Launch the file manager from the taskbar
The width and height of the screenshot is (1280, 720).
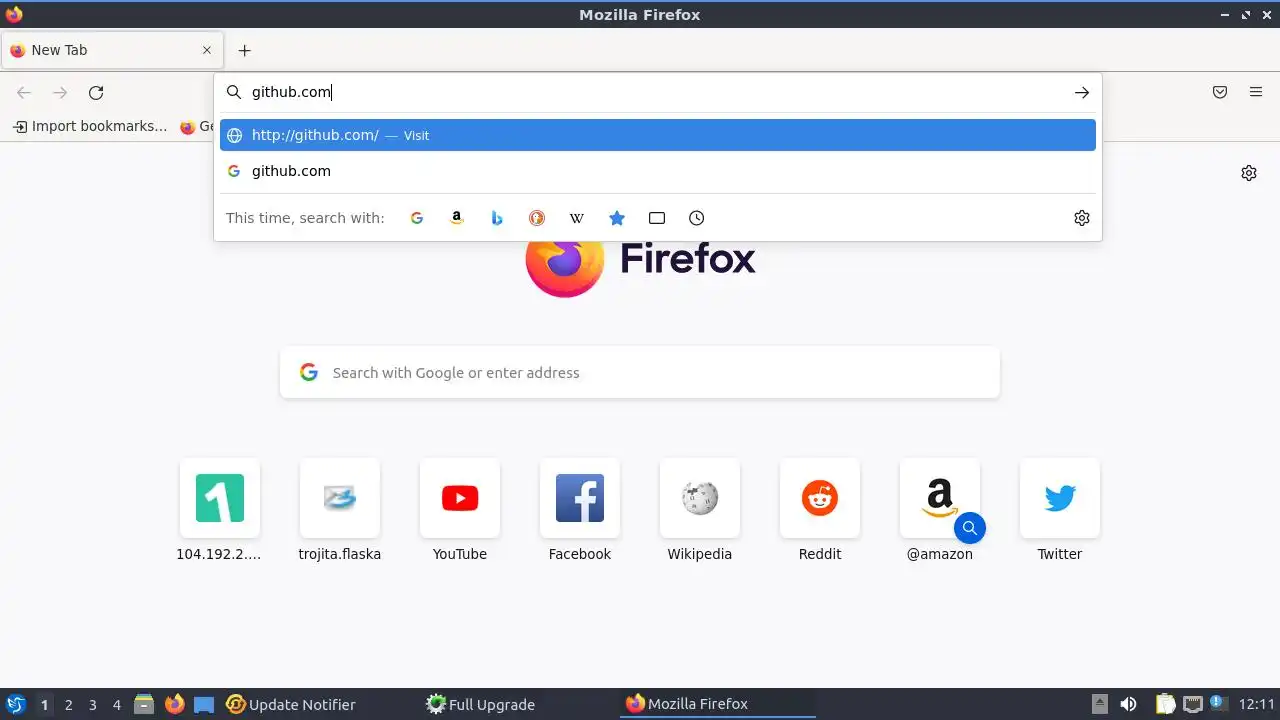click(x=144, y=704)
